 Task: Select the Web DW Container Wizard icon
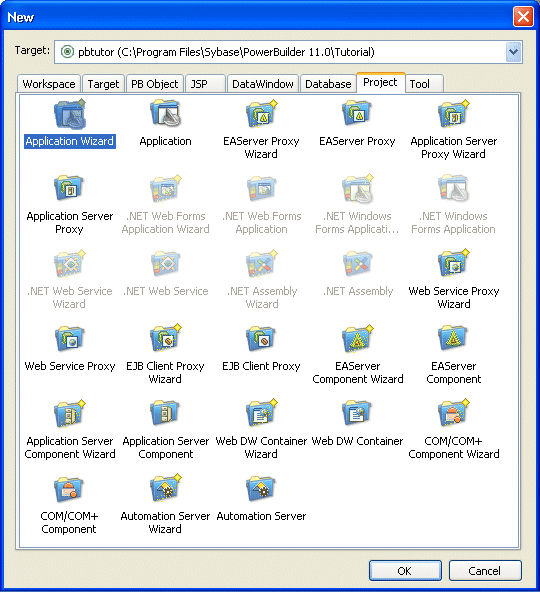click(x=261, y=413)
